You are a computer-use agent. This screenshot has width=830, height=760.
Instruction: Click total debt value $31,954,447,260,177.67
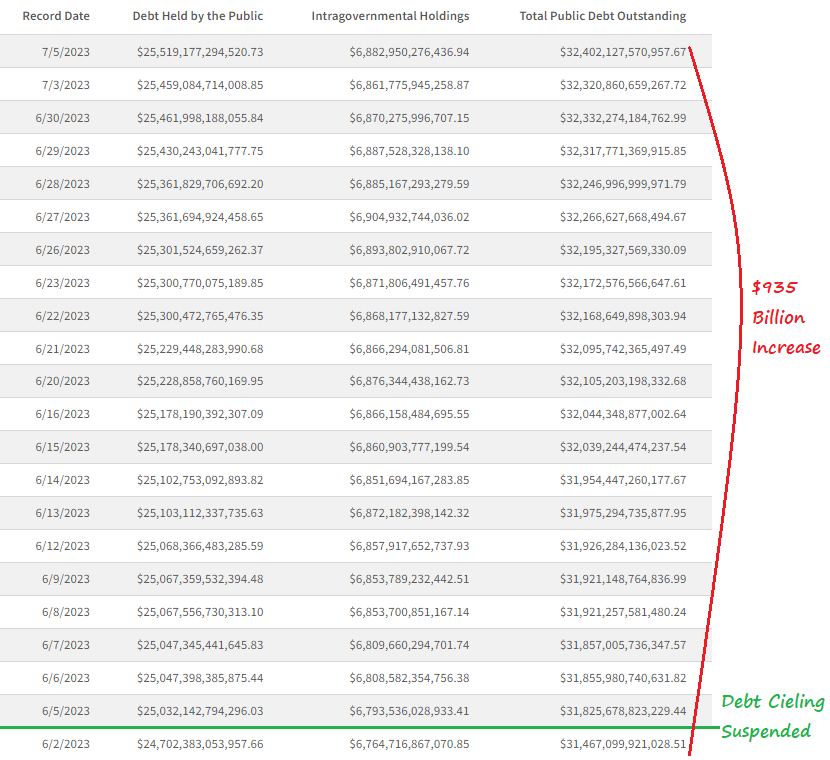click(x=623, y=480)
